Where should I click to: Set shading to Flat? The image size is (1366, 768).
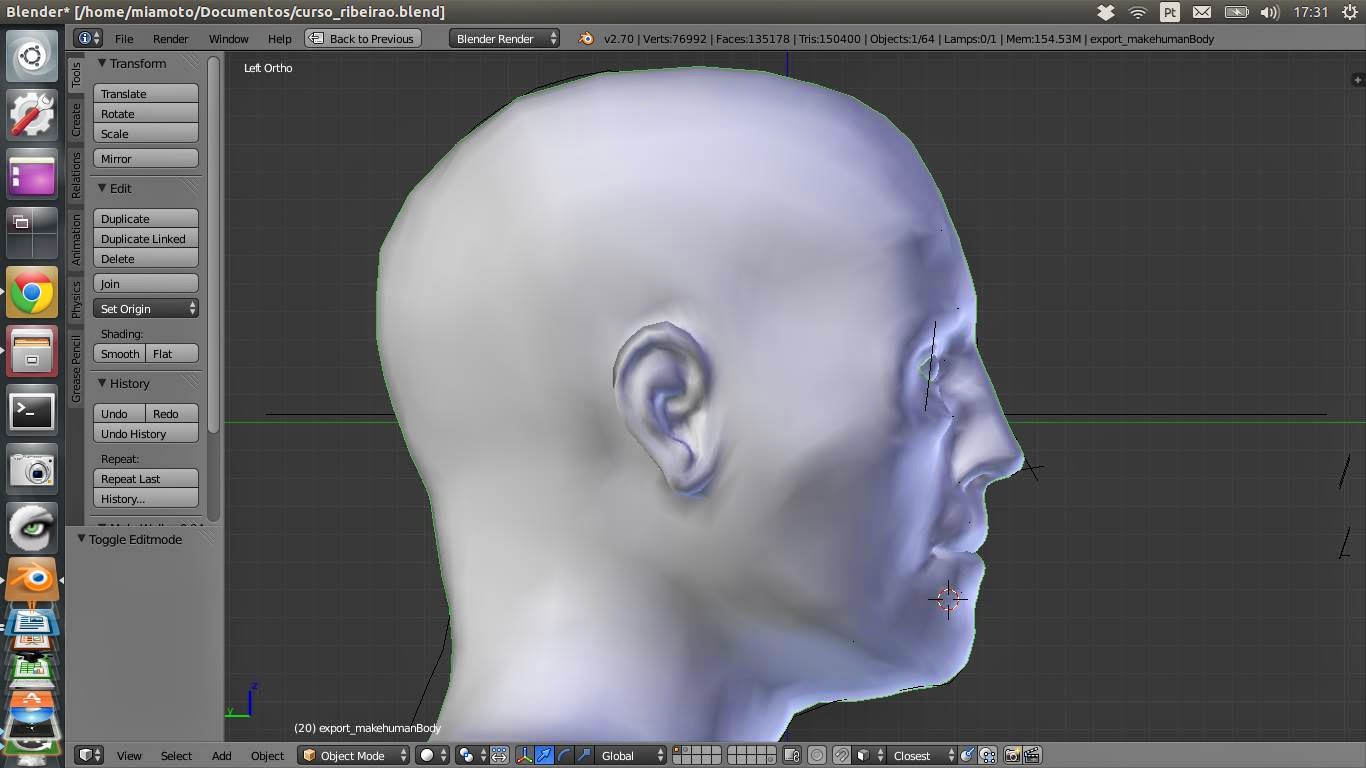point(172,353)
